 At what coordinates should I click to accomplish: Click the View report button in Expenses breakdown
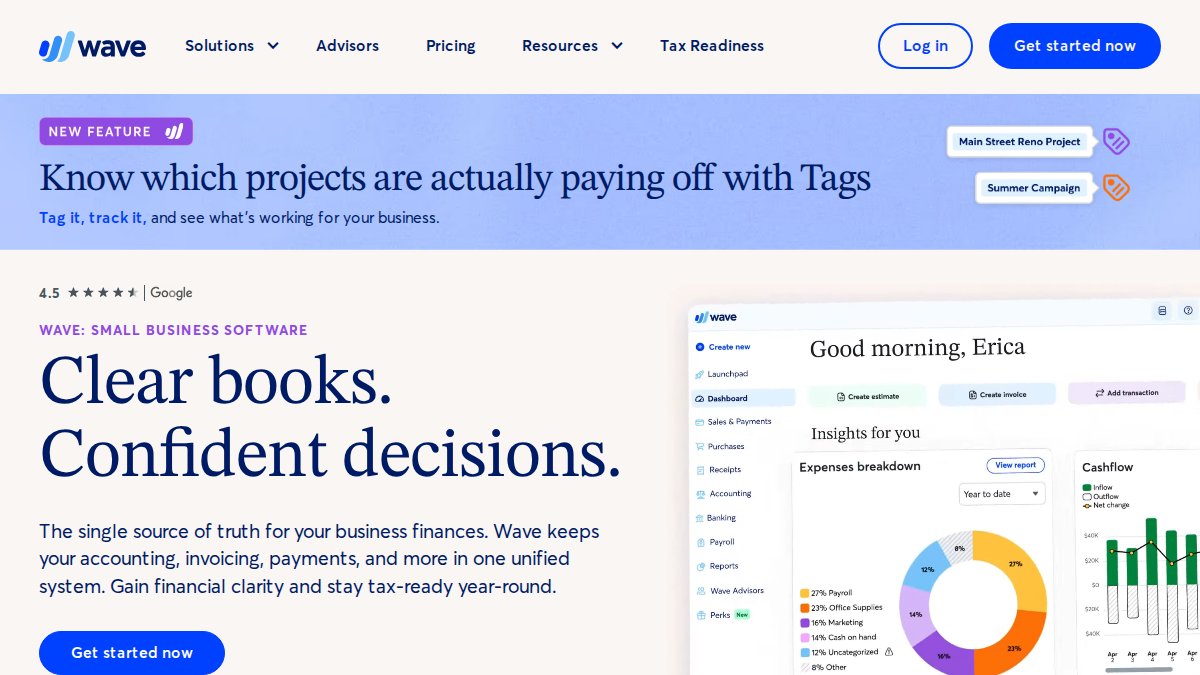pyautogui.click(x=1015, y=465)
